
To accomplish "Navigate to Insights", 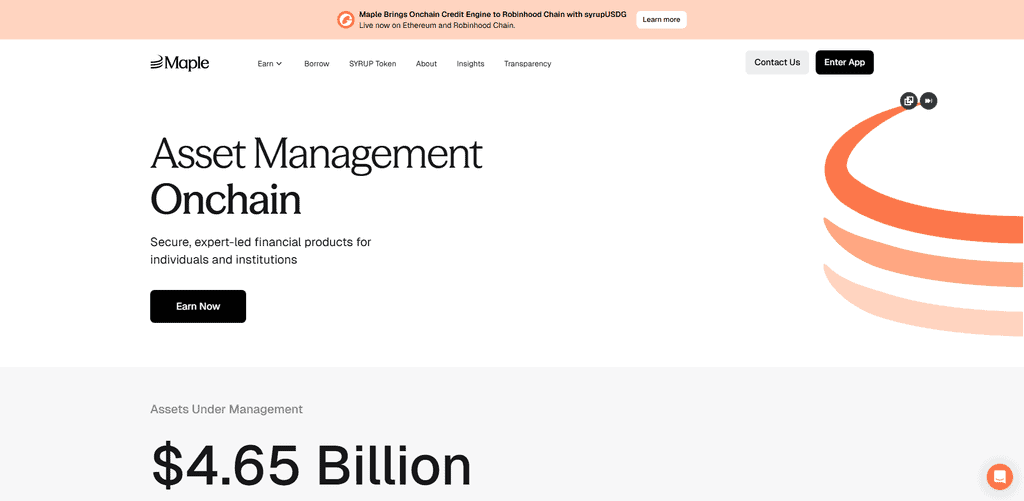I will click(x=470, y=63).
